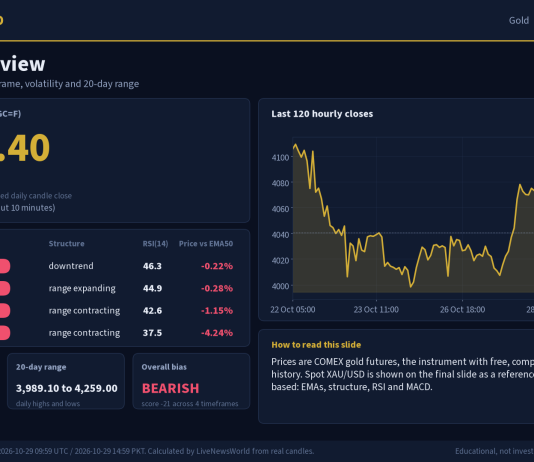Click the 'How to read this slide' heading
534x462 pixels.
316,345
